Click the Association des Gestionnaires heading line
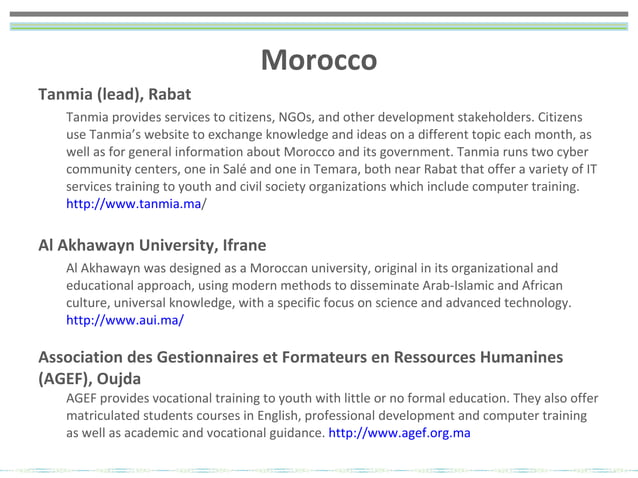The width and height of the screenshot is (638, 478). [x=301, y=357]
